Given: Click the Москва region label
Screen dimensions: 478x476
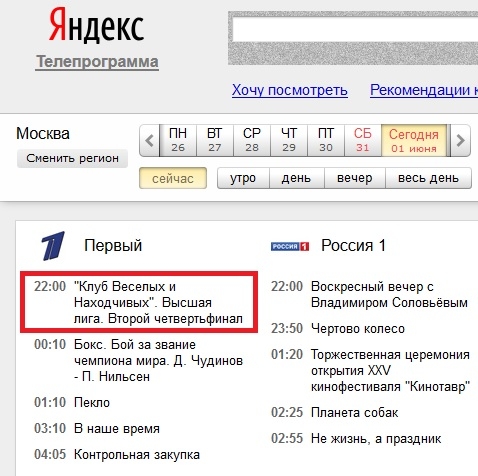Looking at the screenshot, I should click(x=43, y=134).
